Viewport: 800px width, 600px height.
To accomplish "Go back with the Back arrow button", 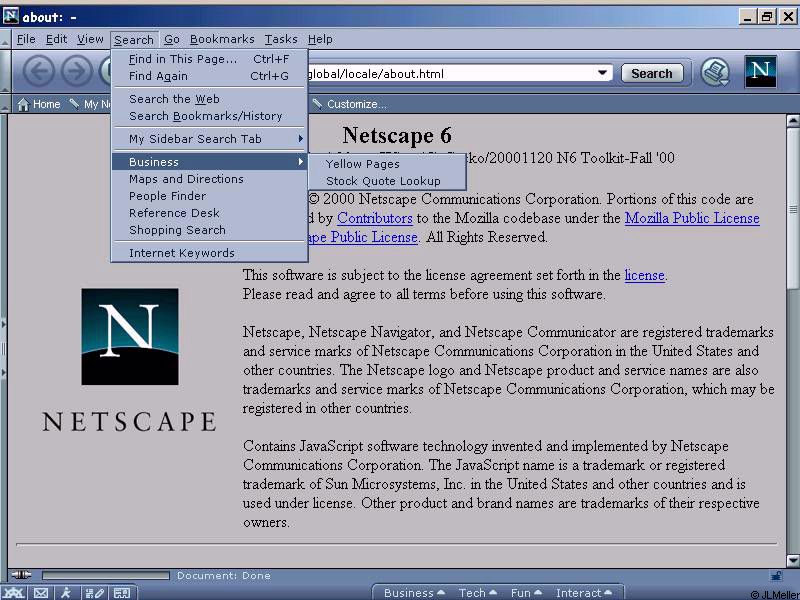I will pos(38,71).
